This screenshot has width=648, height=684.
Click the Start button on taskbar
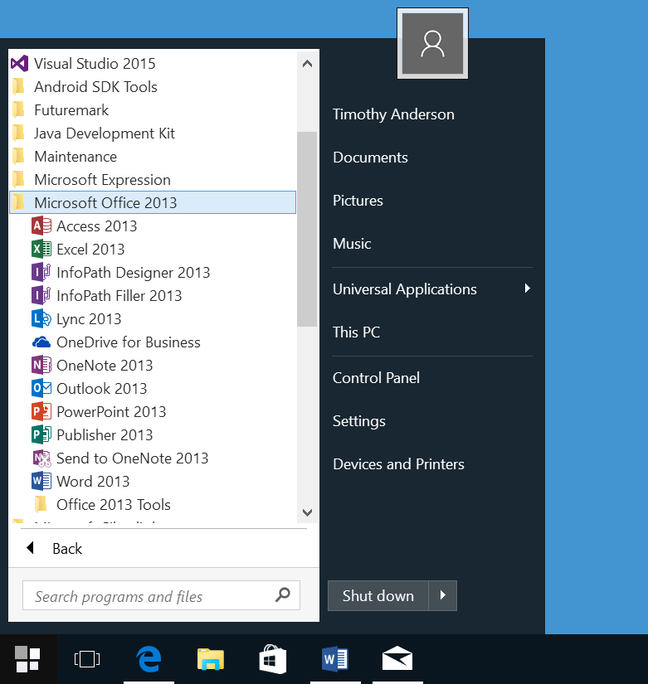pyautogui.click(x=28, y=659)
